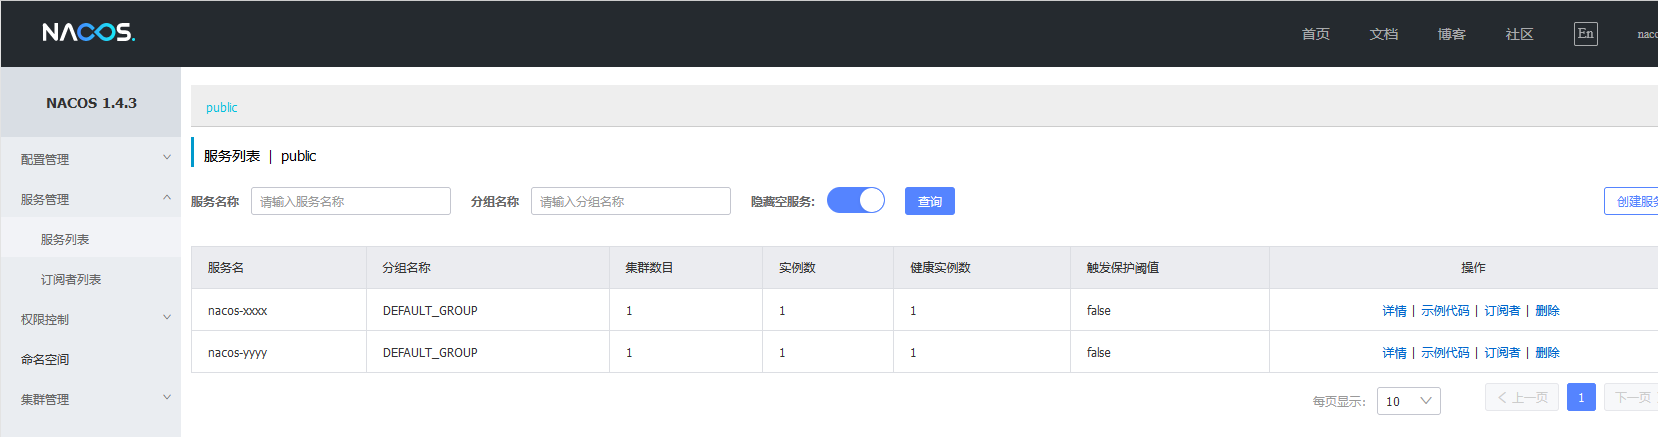Switch language with the En icon
This screenshot has height=437, width=1658.
click(x=1585, y=34)
